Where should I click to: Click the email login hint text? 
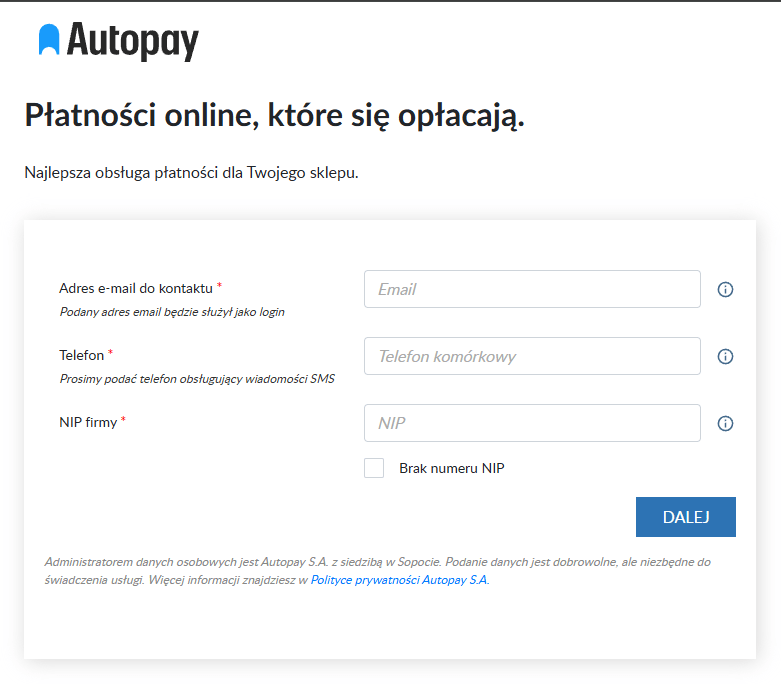[172, 312]
